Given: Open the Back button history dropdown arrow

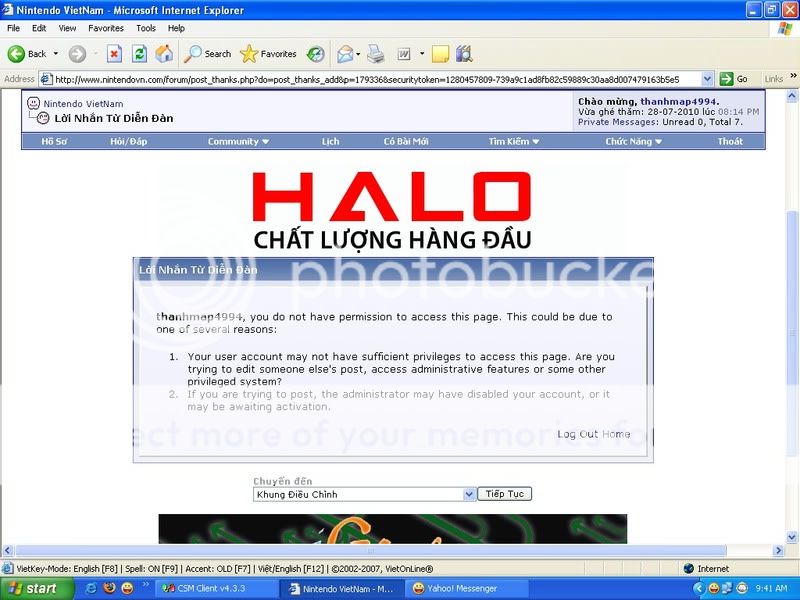Looking at the screenshot, I should (56, 54).
